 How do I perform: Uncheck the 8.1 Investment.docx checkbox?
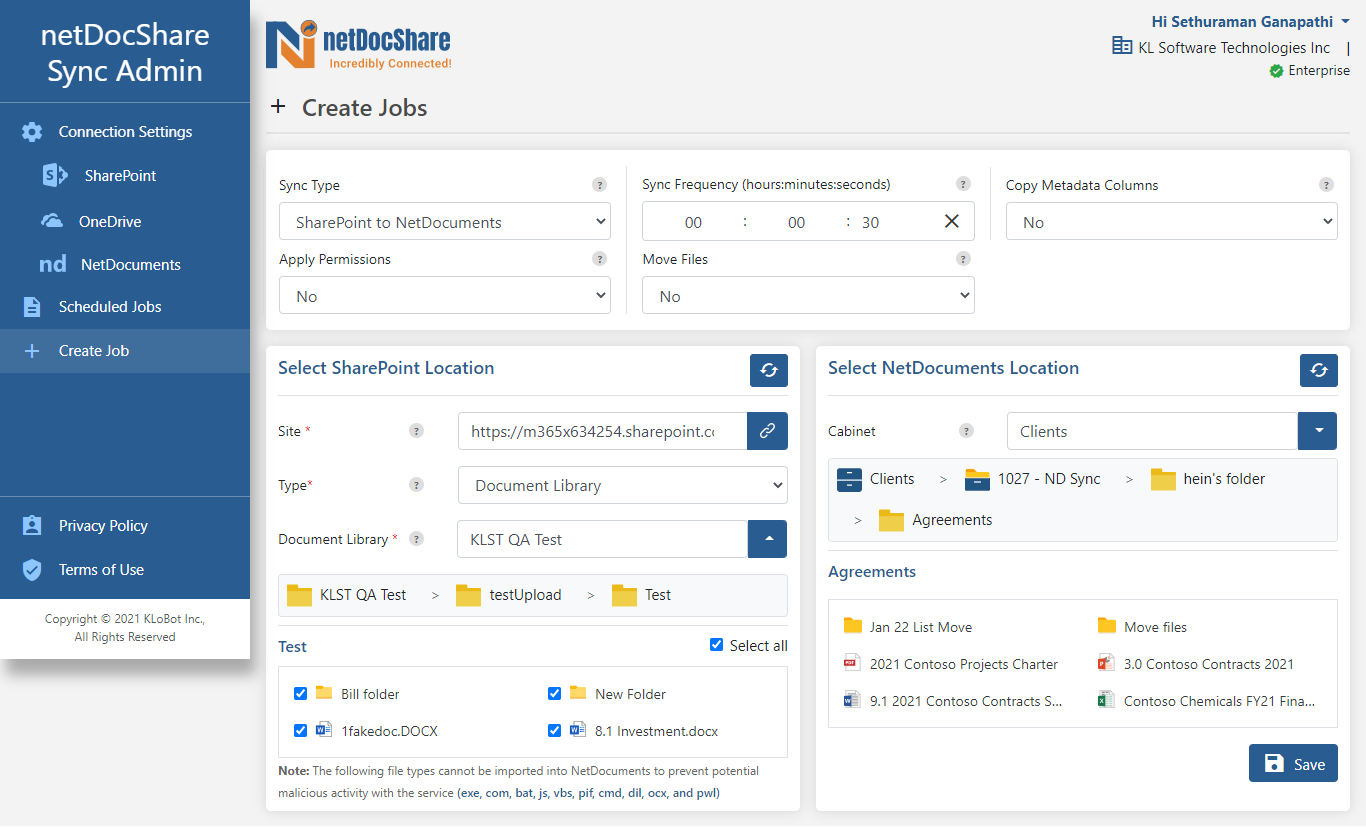click(x=554, y=730)
